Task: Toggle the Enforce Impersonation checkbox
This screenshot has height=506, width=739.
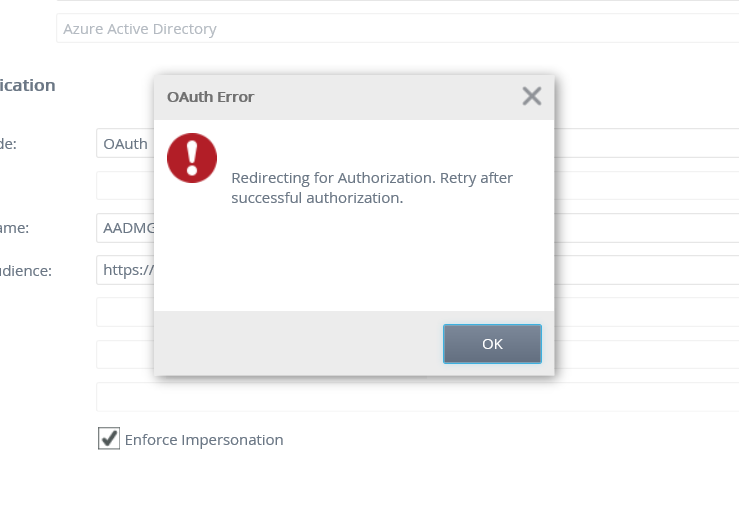Action: [x=108, y=439]
